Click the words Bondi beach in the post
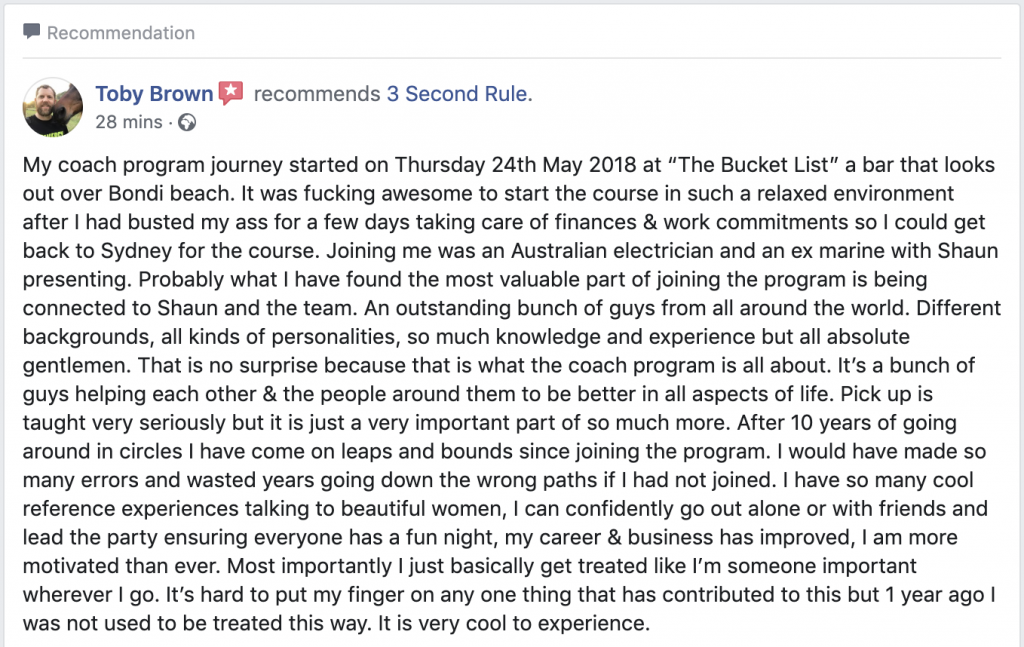1024x647 pixels. point(170,193)
